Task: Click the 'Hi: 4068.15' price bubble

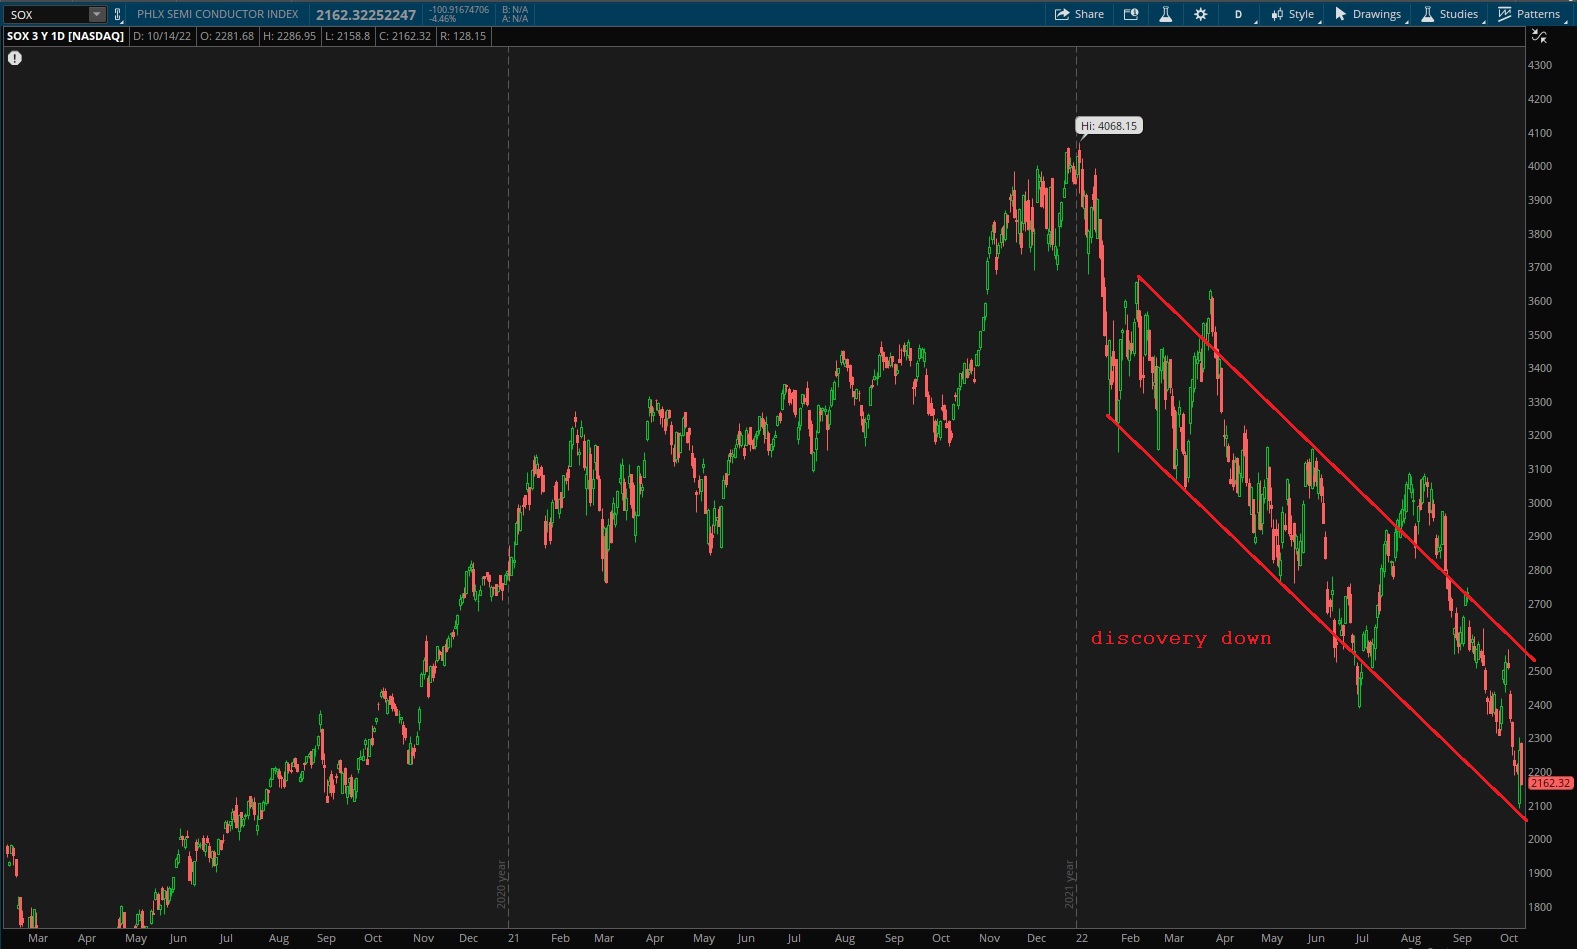Action: [1109, 126]
